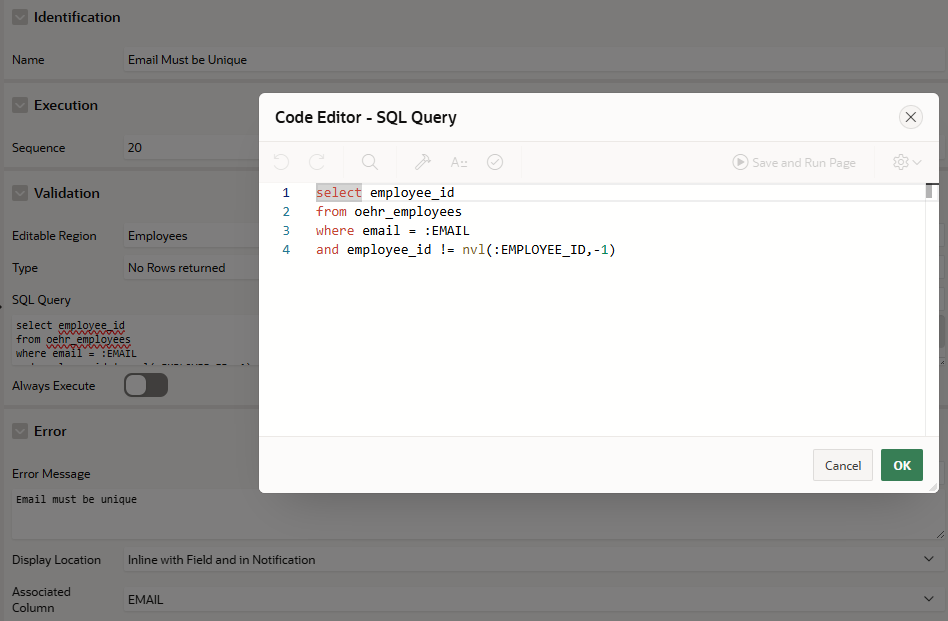Image resolution: width=948 pixels, height=621 pixels.
Task: Click the 'Always Execute' label
Action: coord(54,385)
